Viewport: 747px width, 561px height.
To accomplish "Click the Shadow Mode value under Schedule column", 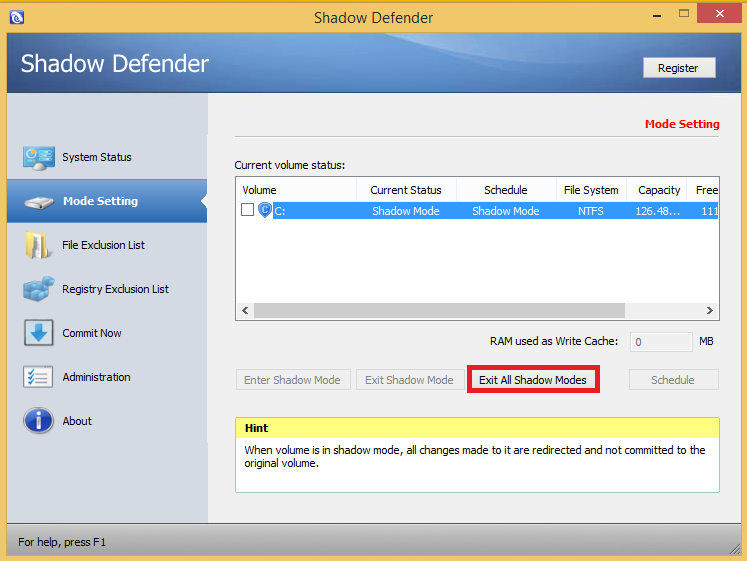I will [x=506, y=211].
